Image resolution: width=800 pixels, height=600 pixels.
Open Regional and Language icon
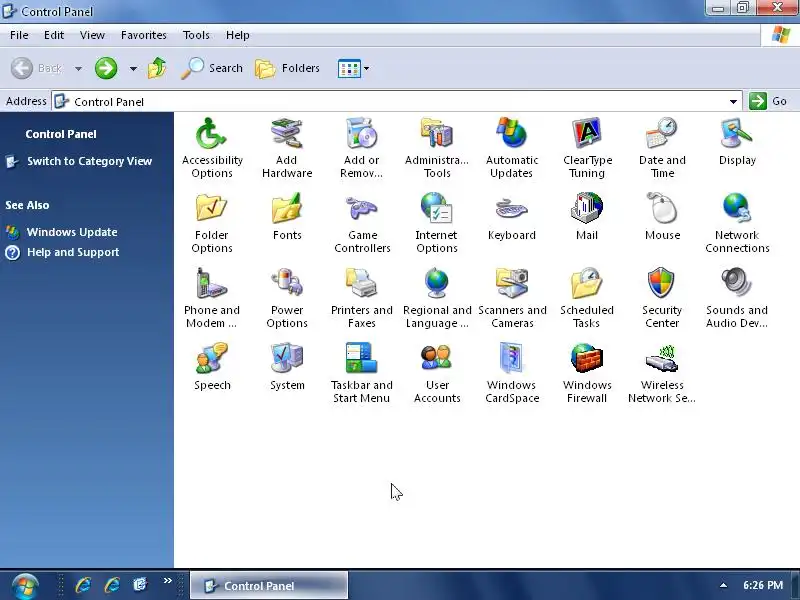click(x=437, y=283)
